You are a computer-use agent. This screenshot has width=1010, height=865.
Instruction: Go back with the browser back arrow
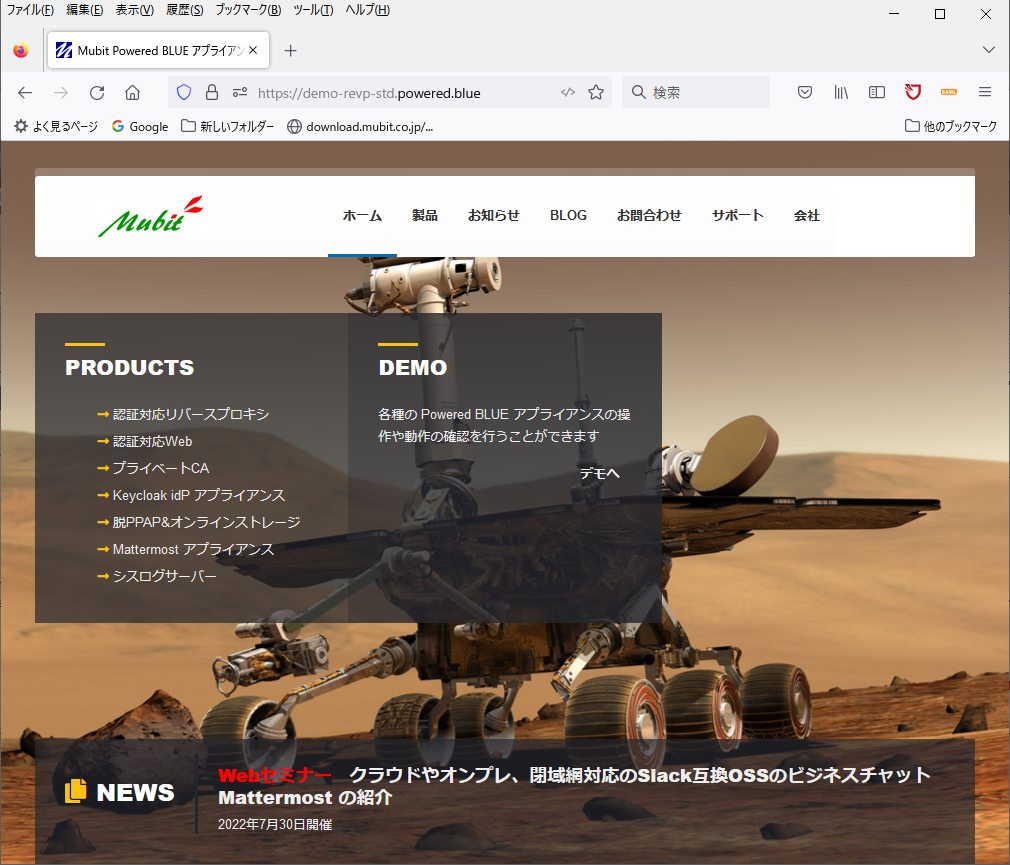point(24,93)
